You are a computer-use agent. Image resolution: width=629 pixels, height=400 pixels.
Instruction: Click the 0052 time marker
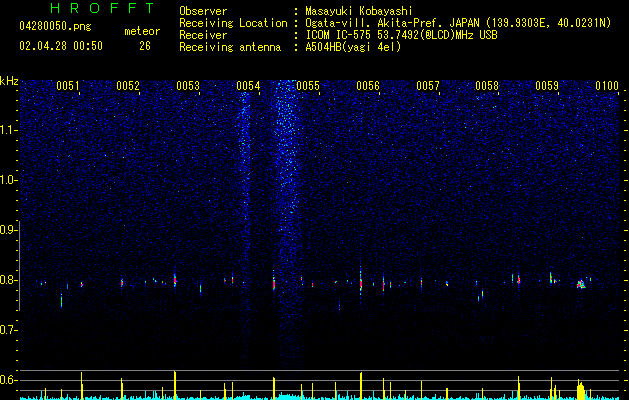point(128,86)
